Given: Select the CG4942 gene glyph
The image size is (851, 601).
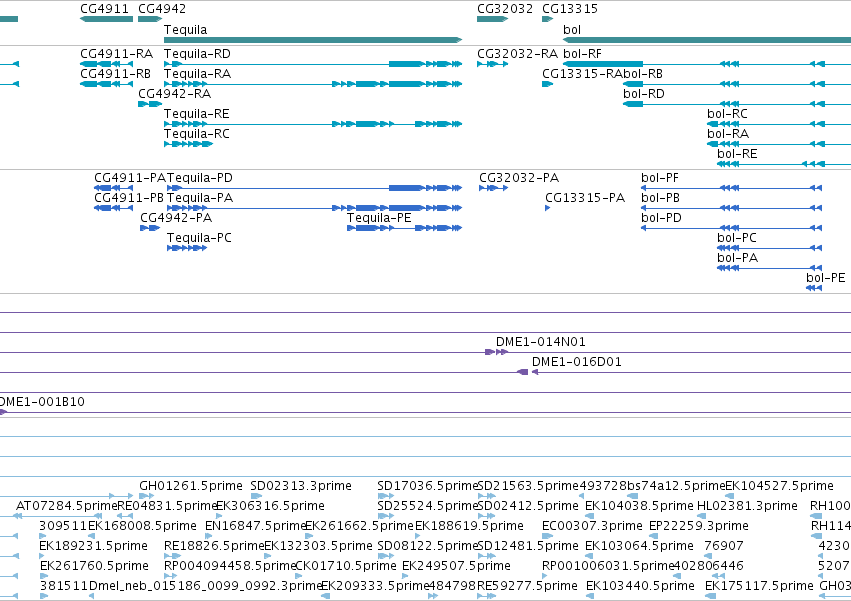Looking at the screenshot, I should (150, 19).
